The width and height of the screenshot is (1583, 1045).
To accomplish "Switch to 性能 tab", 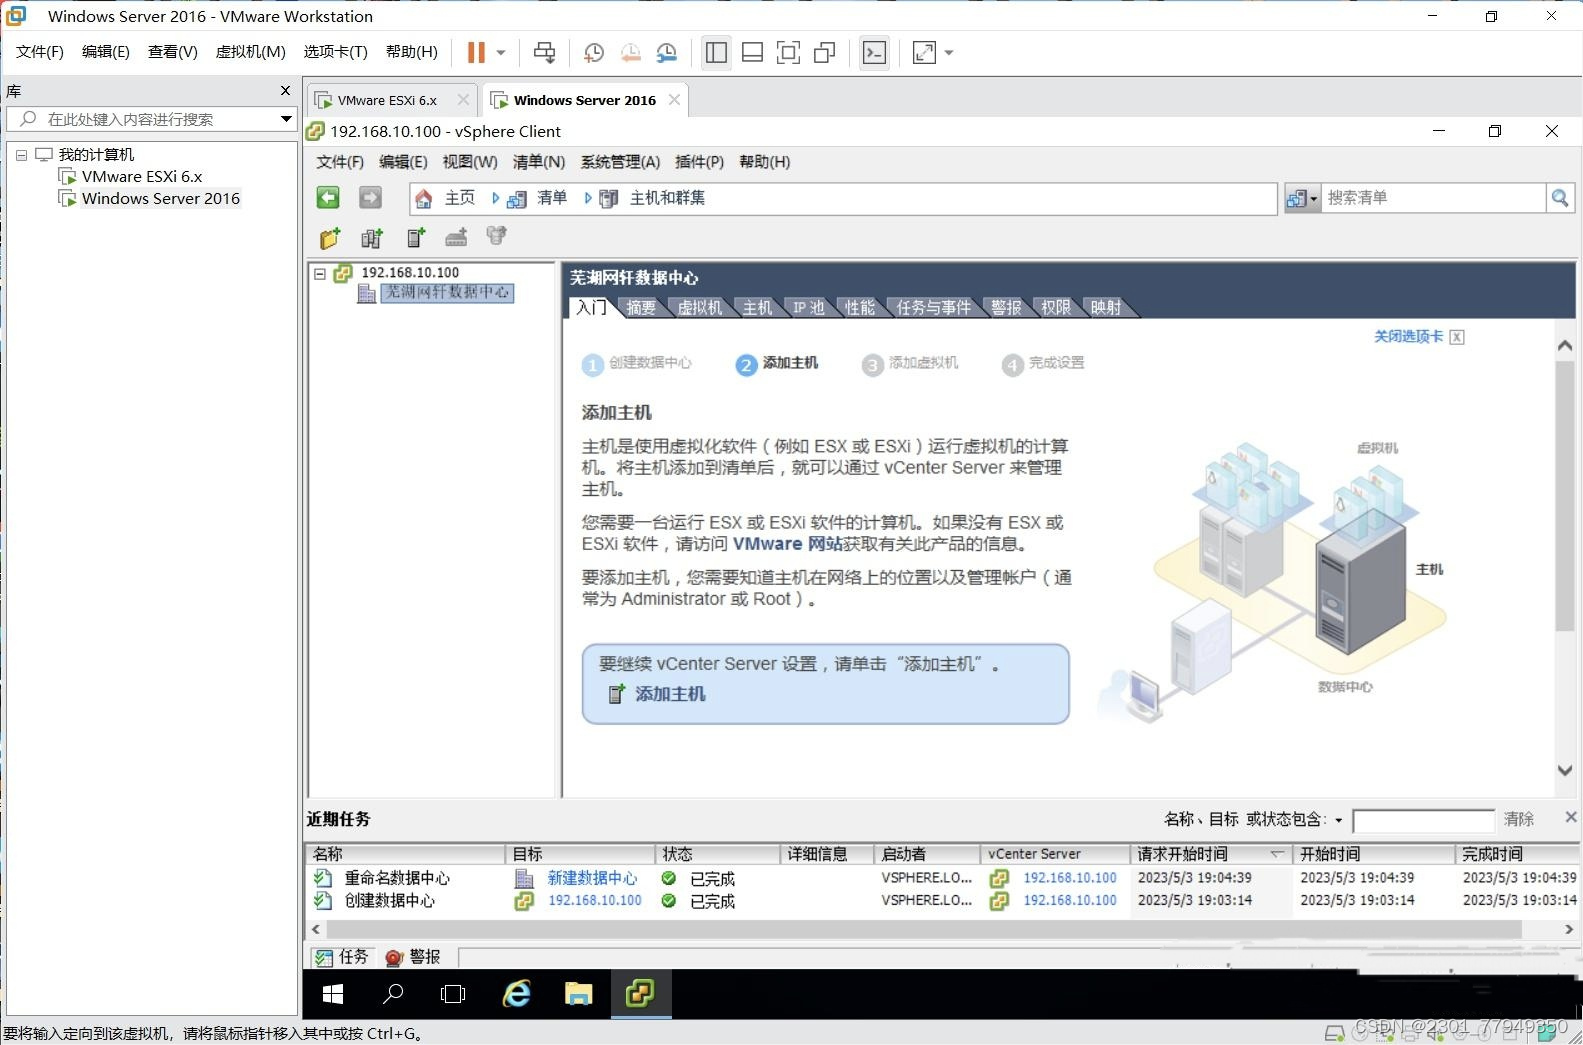I will click(860, 307).
